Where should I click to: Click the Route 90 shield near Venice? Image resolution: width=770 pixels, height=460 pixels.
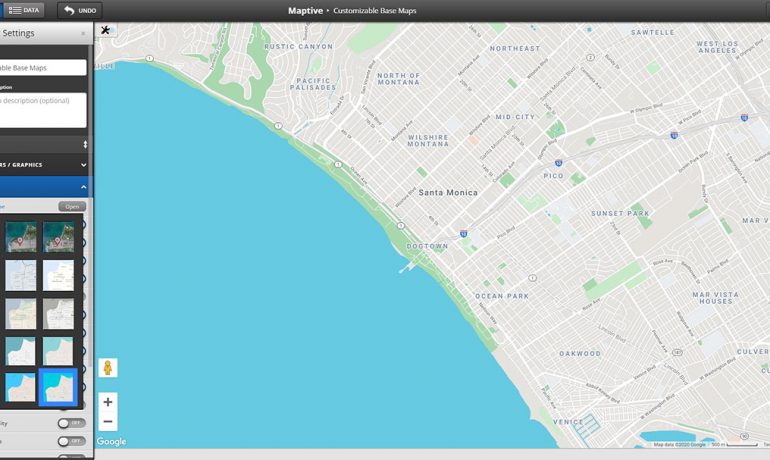744,436
